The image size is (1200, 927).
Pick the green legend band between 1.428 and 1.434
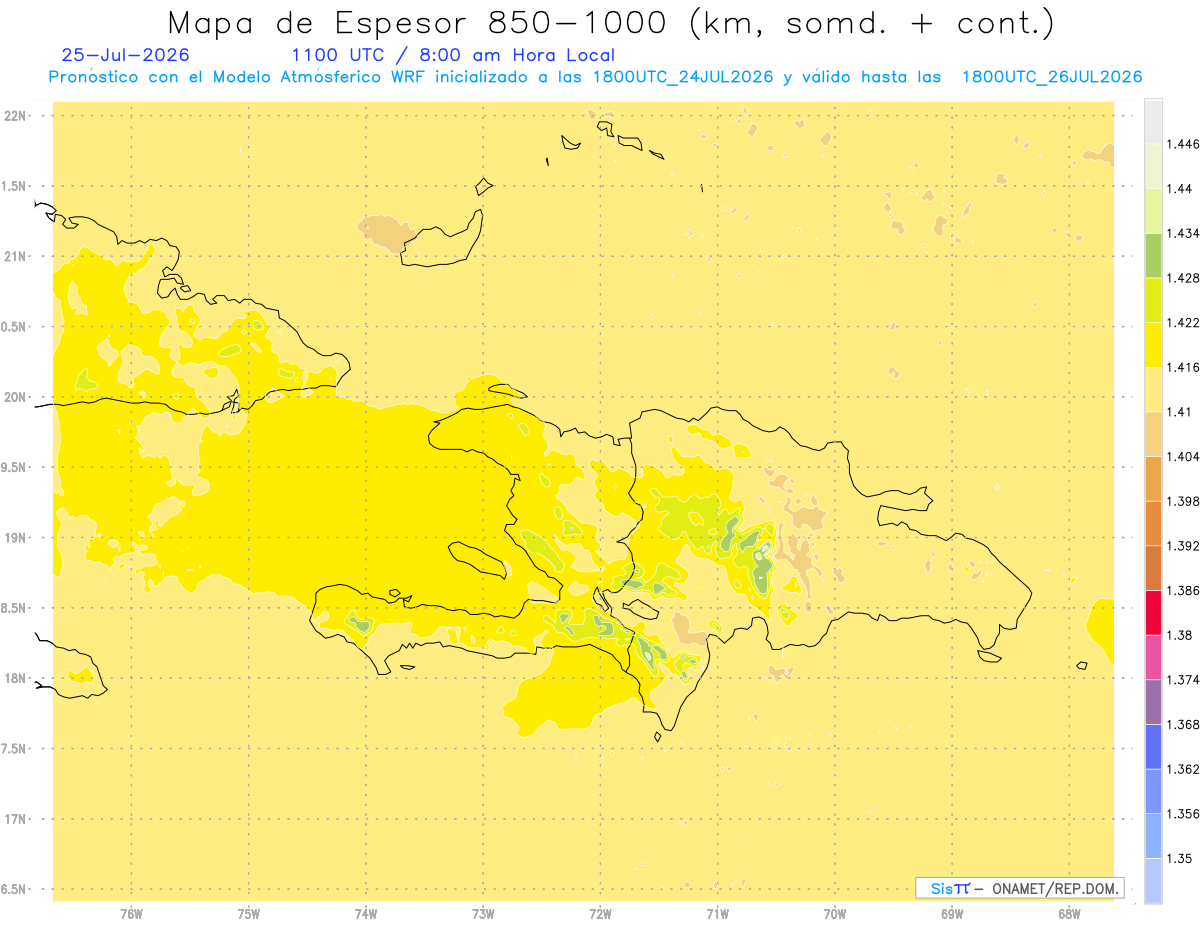click(x=1153, y=256)
